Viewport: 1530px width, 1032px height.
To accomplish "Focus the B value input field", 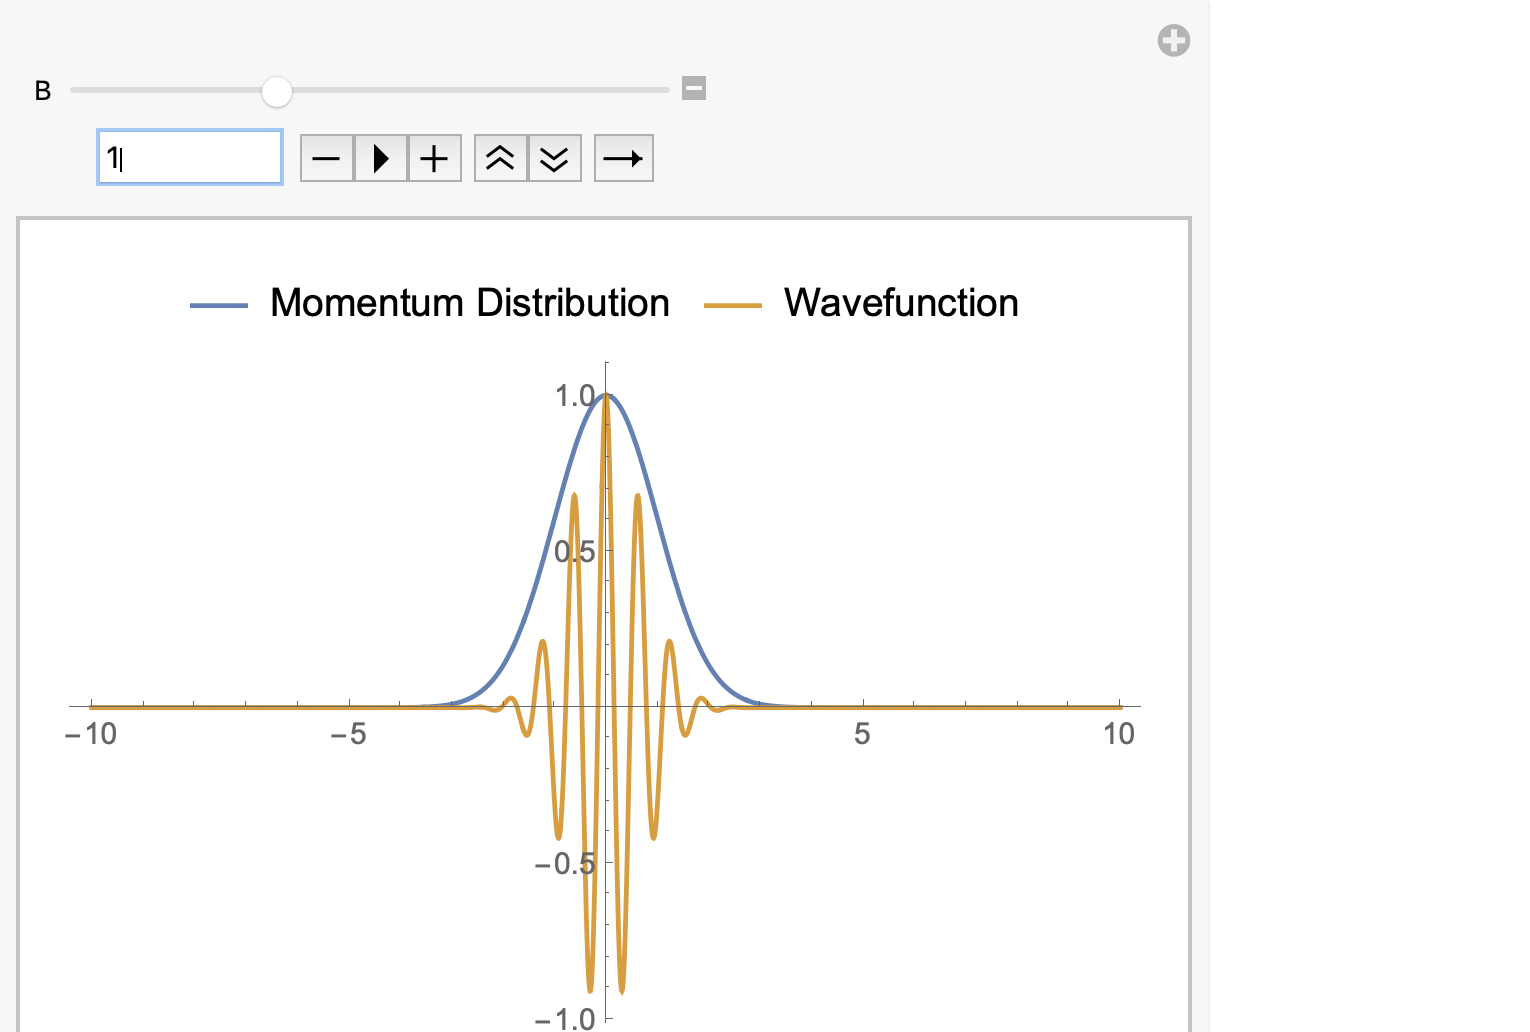I will 190,157.
